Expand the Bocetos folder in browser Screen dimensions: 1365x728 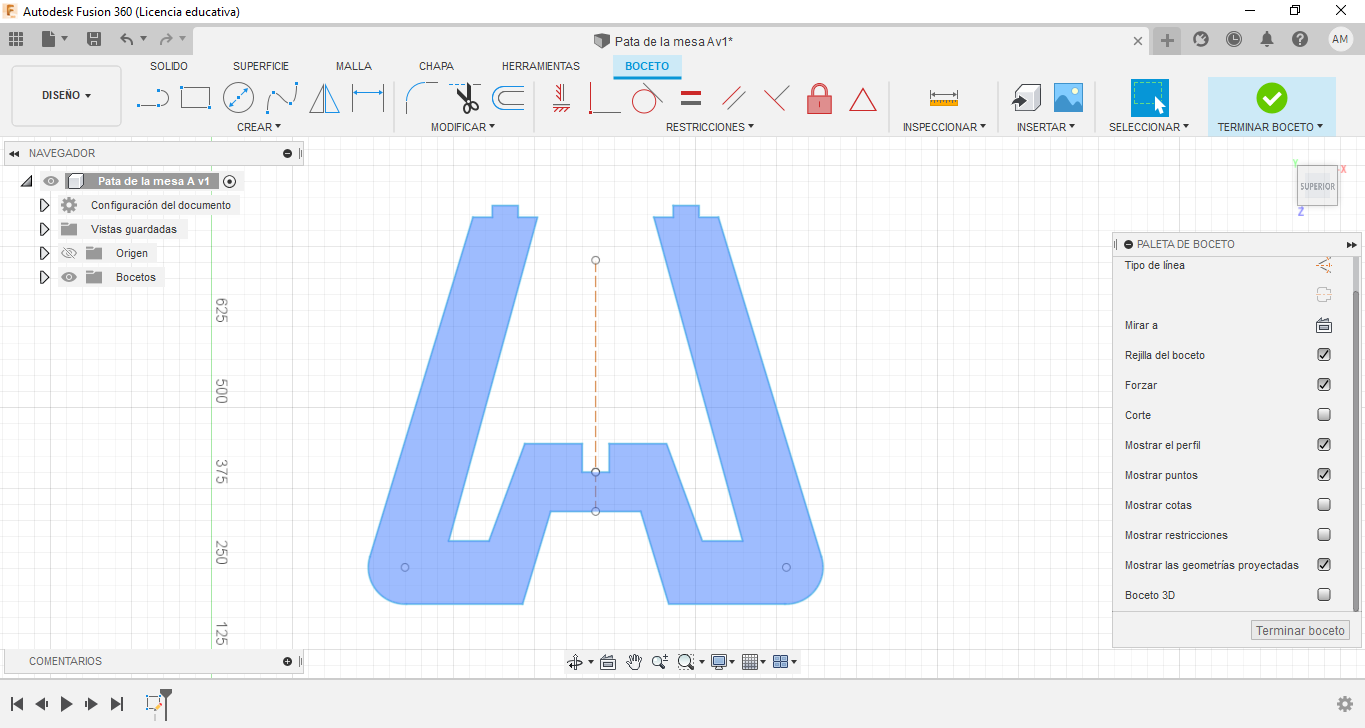tap(44, 277)
